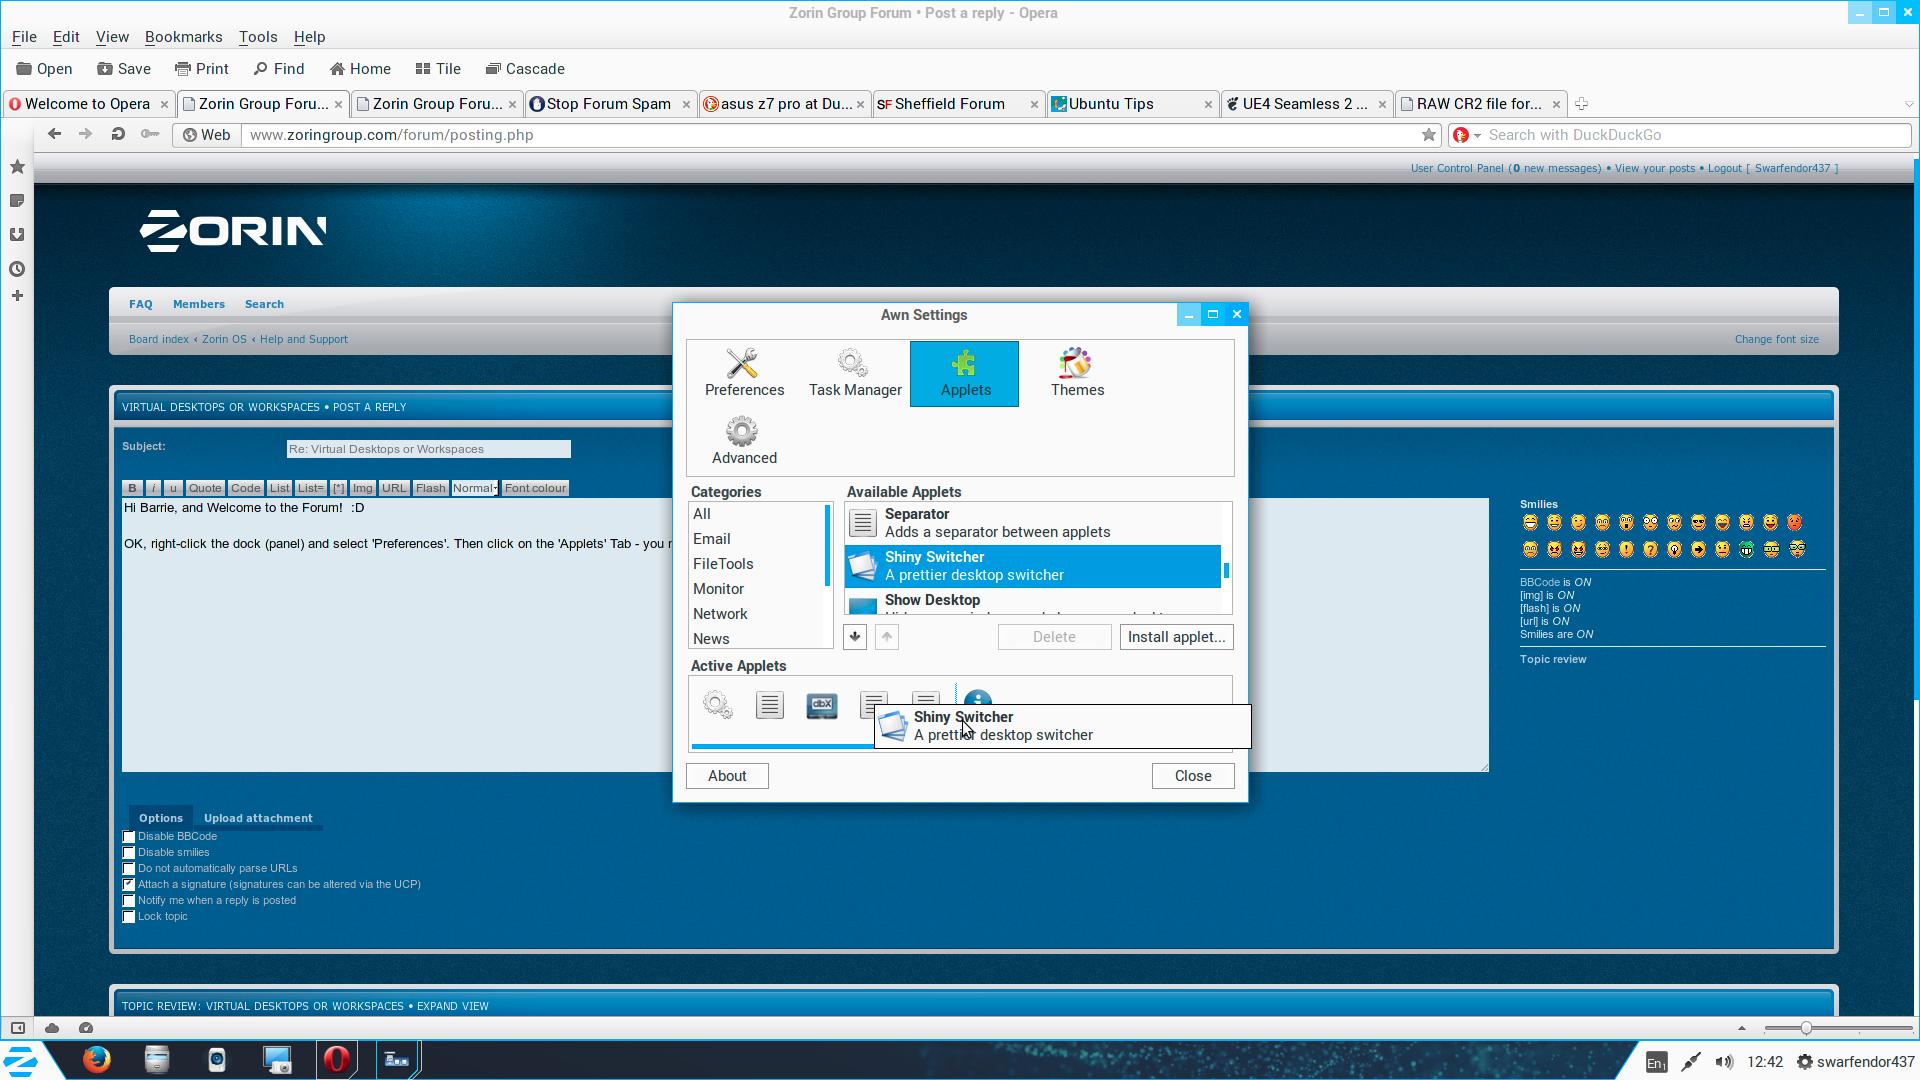Click the forward navigation arrow in Opera
The height and width of the screenshot is (1080, 1920).
[86, 134]
